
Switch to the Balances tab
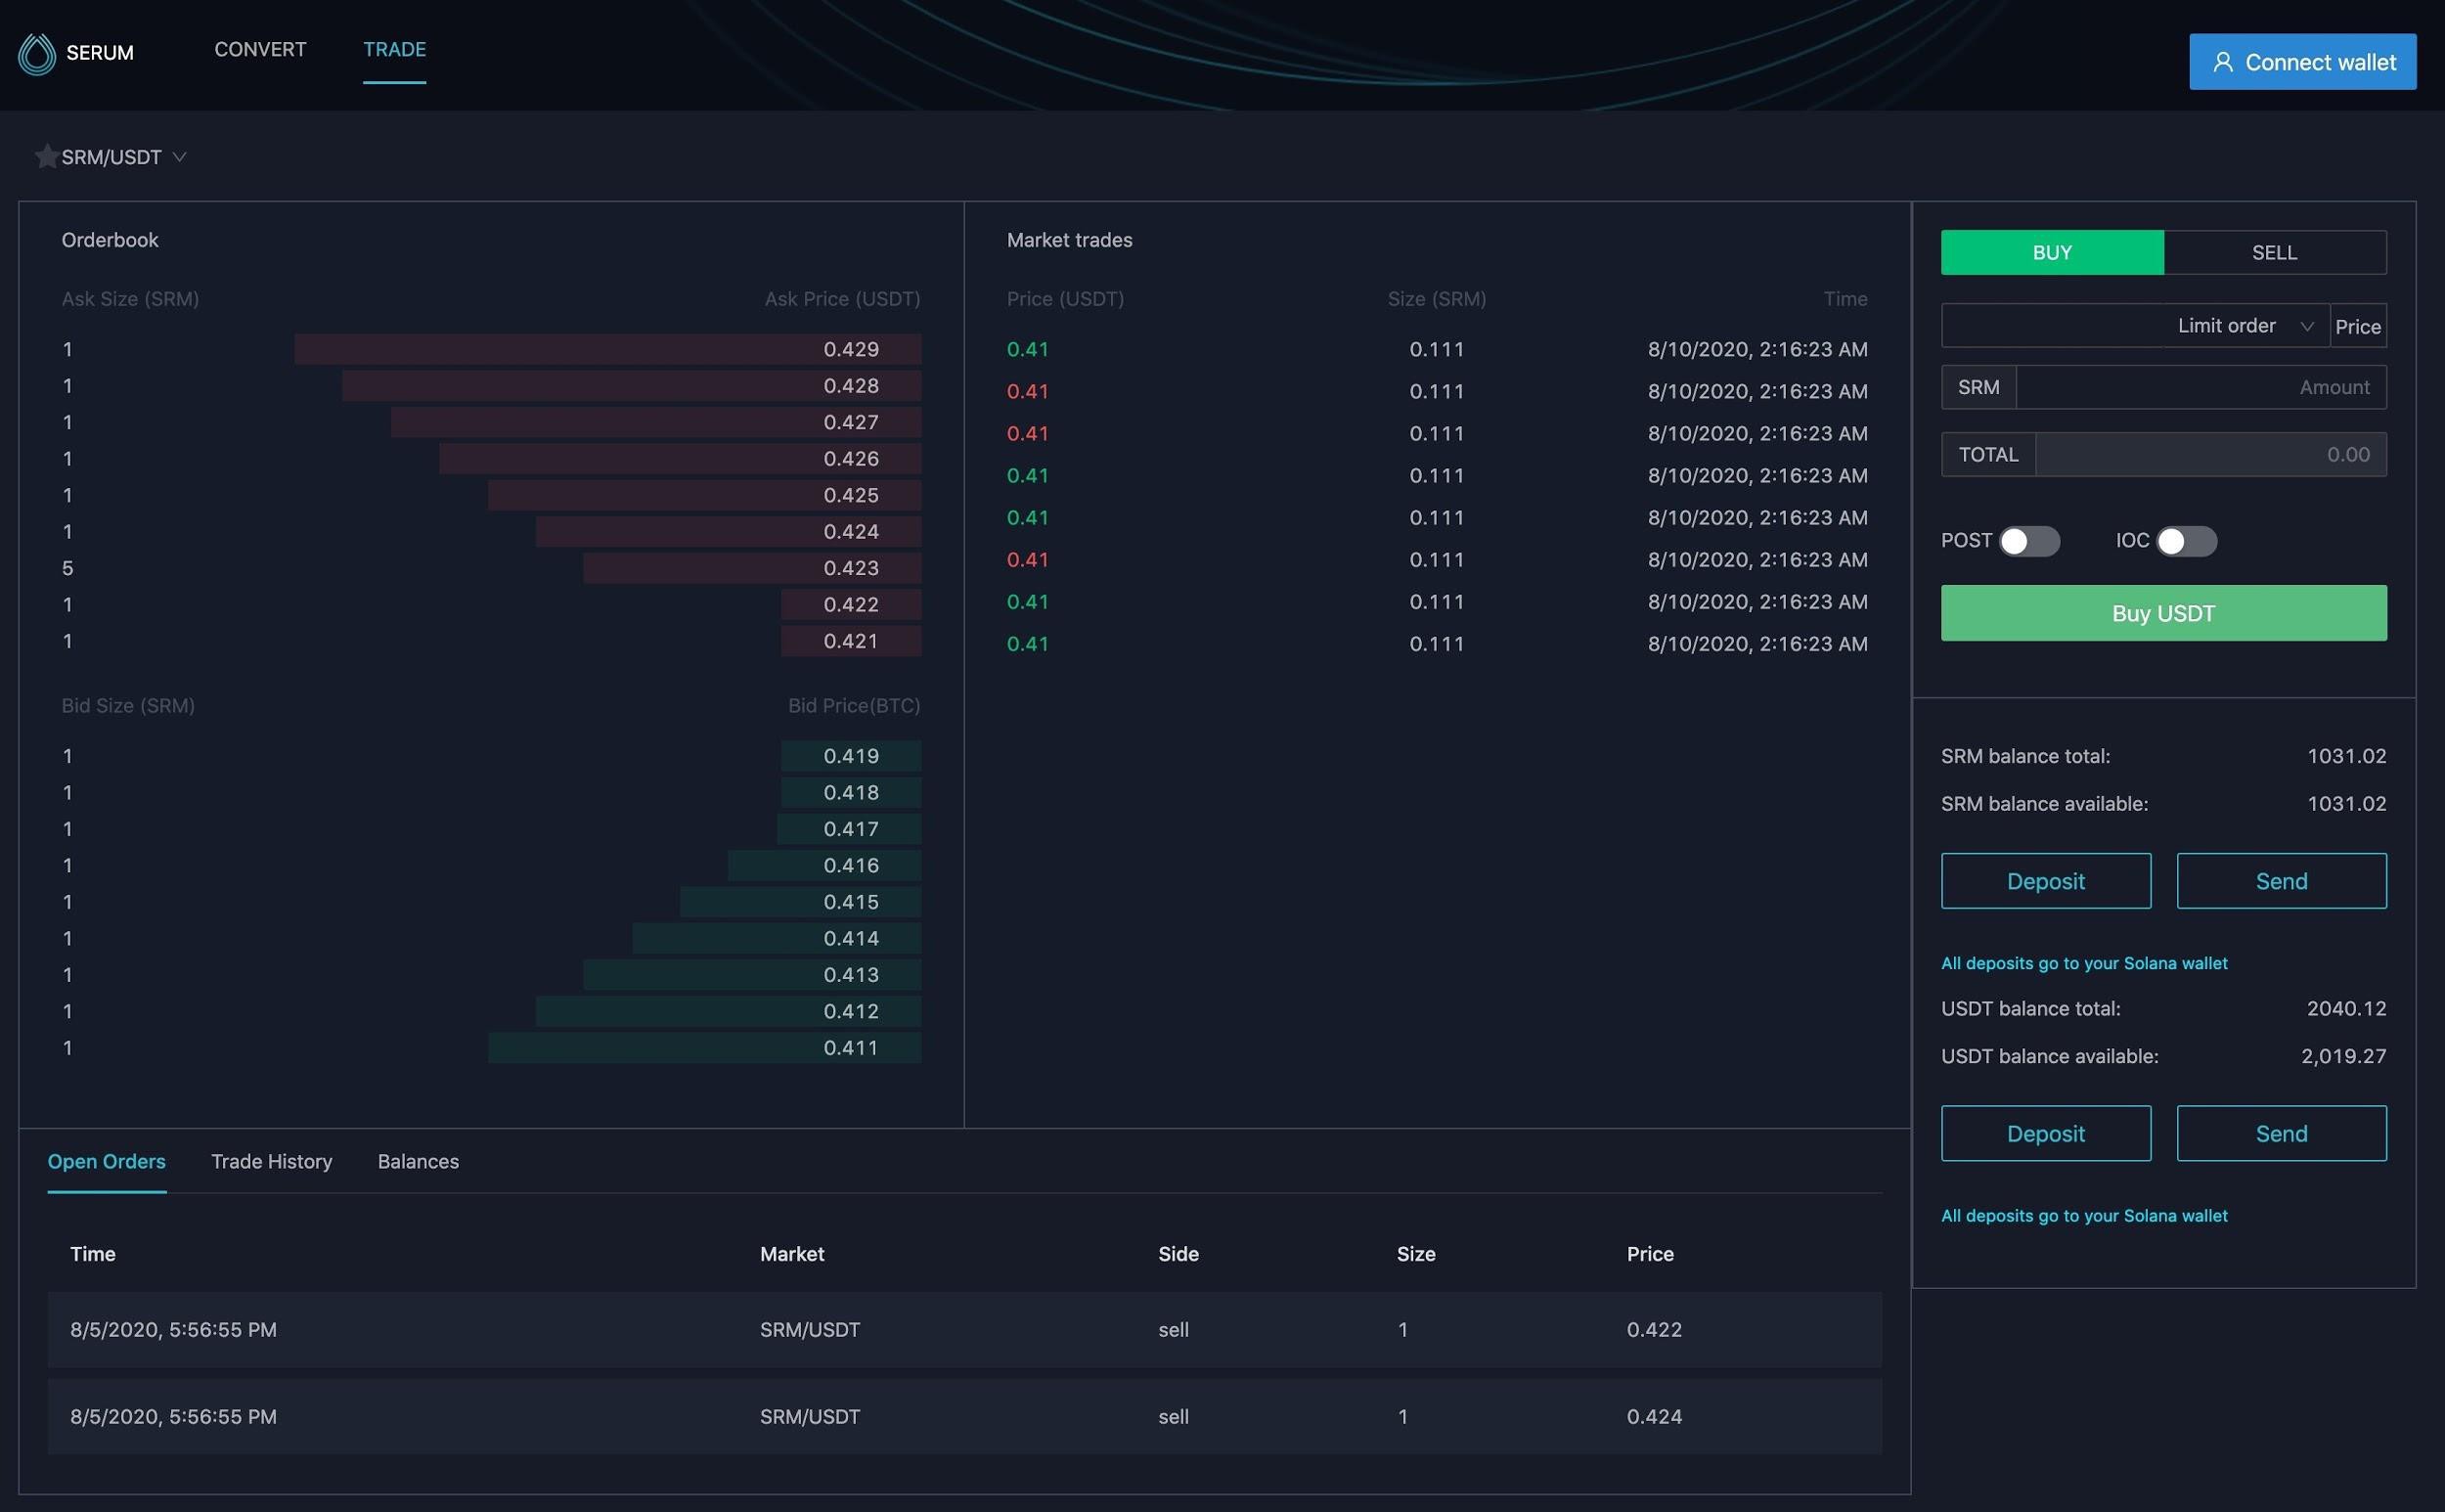click(418, 1161)
